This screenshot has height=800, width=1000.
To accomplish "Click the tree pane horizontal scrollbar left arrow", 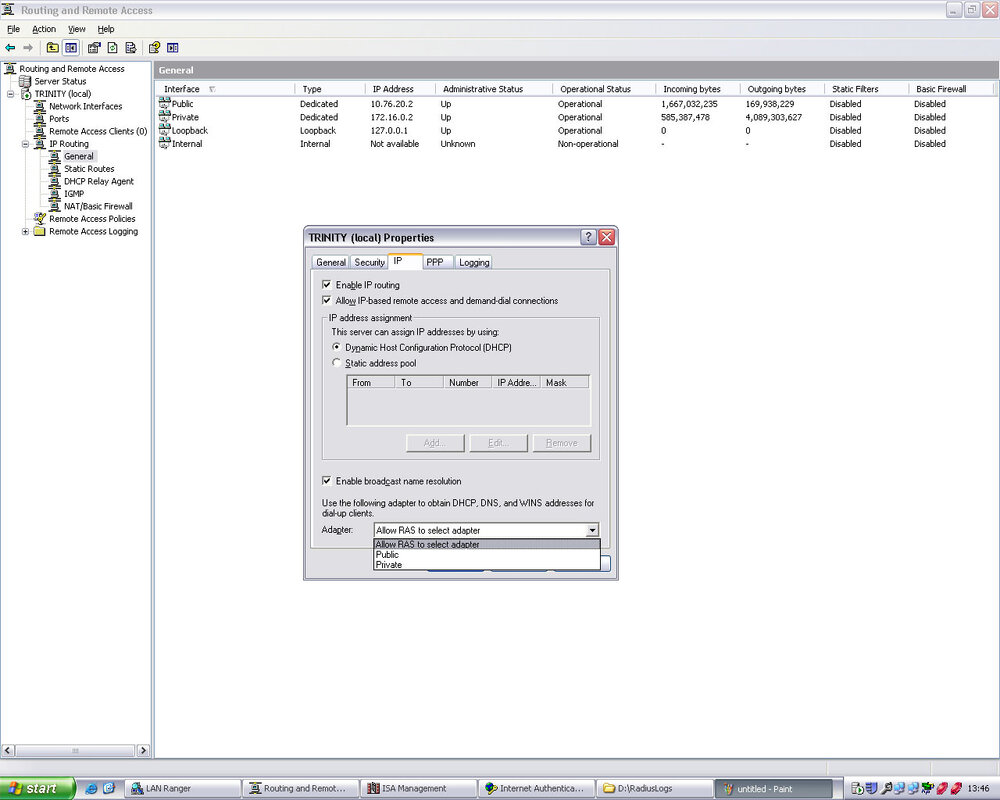I will 8,750.
